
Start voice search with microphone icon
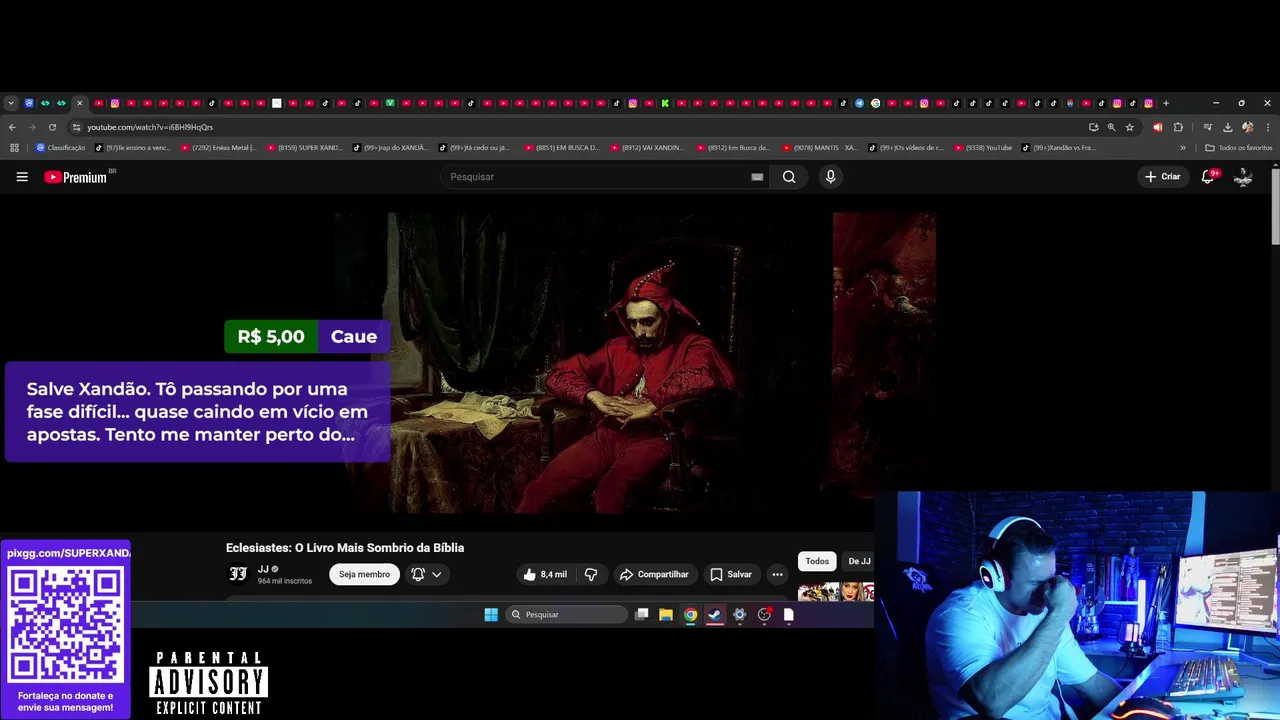click(x=830, y=177)
